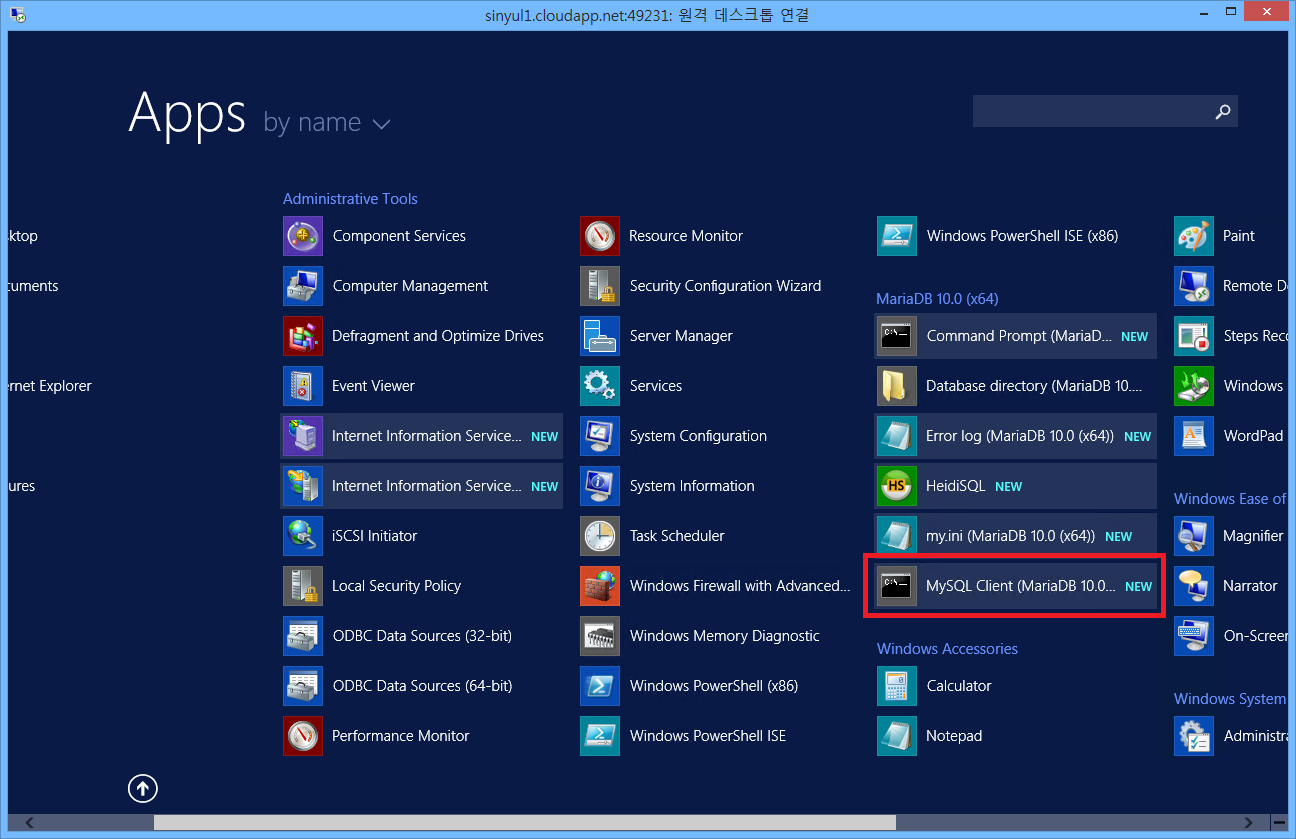Launch Performance Monitor icon
1296x839 pixels.
pos(303,736)
